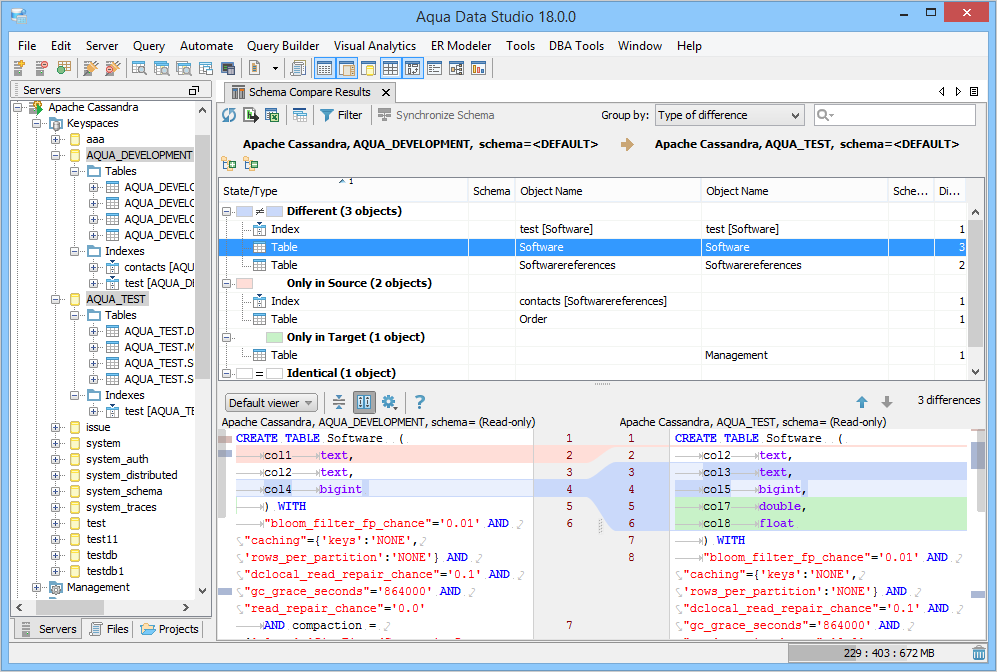Open the tab list icon at far right

tap(974, 92)
